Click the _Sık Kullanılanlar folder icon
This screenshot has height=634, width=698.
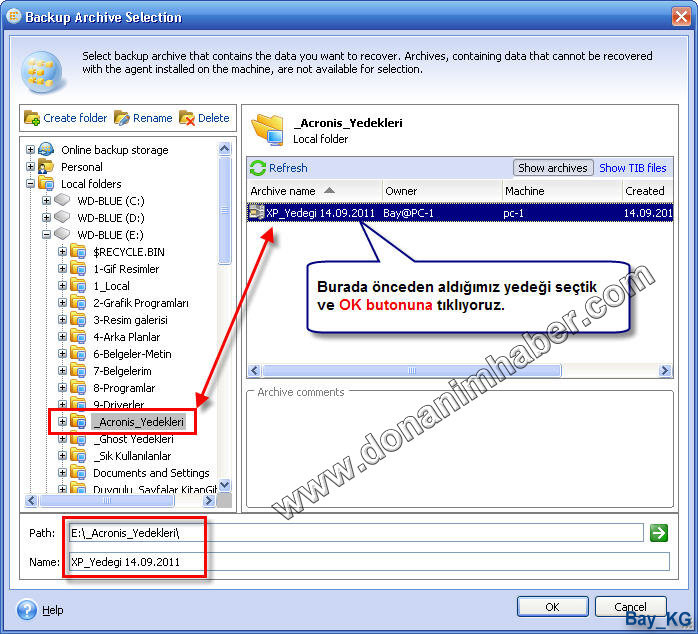(78, 455)
